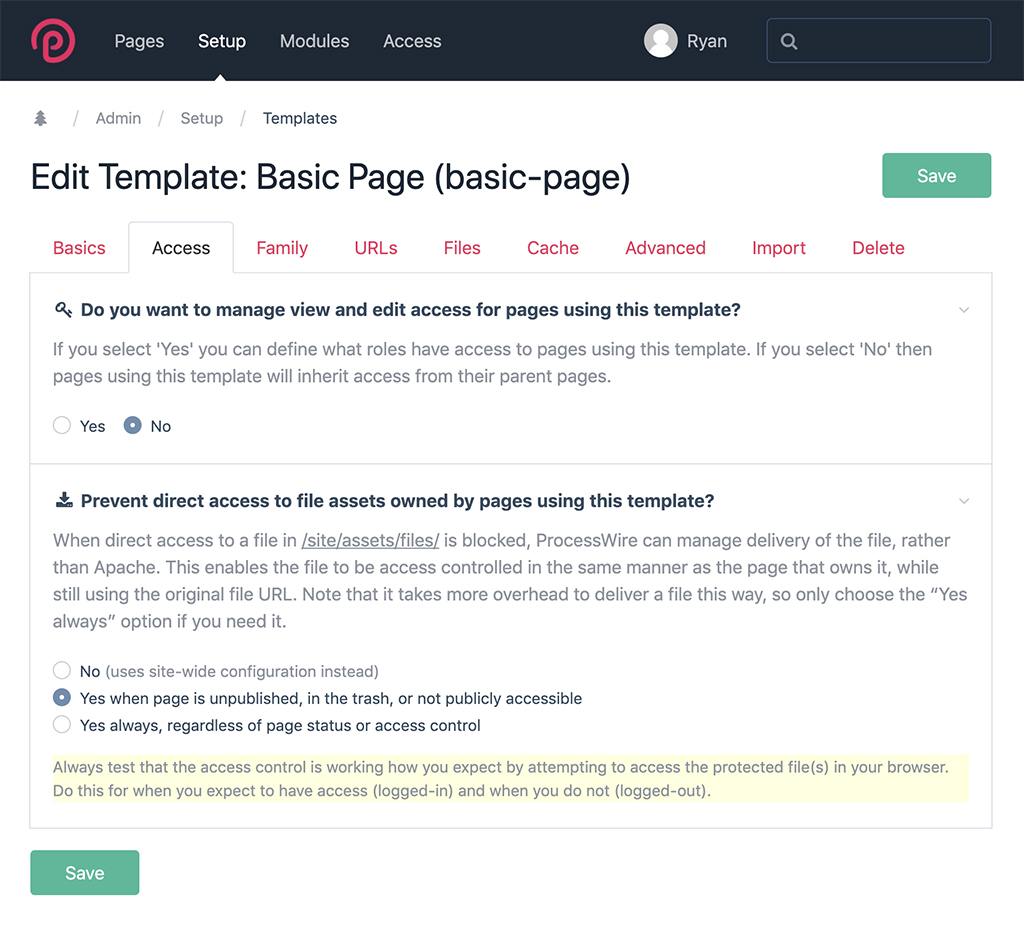Switch to the Advanced tab
The height and width of the screenshot is (930, 1024).
pyautogui.click(x=665, y=248)
